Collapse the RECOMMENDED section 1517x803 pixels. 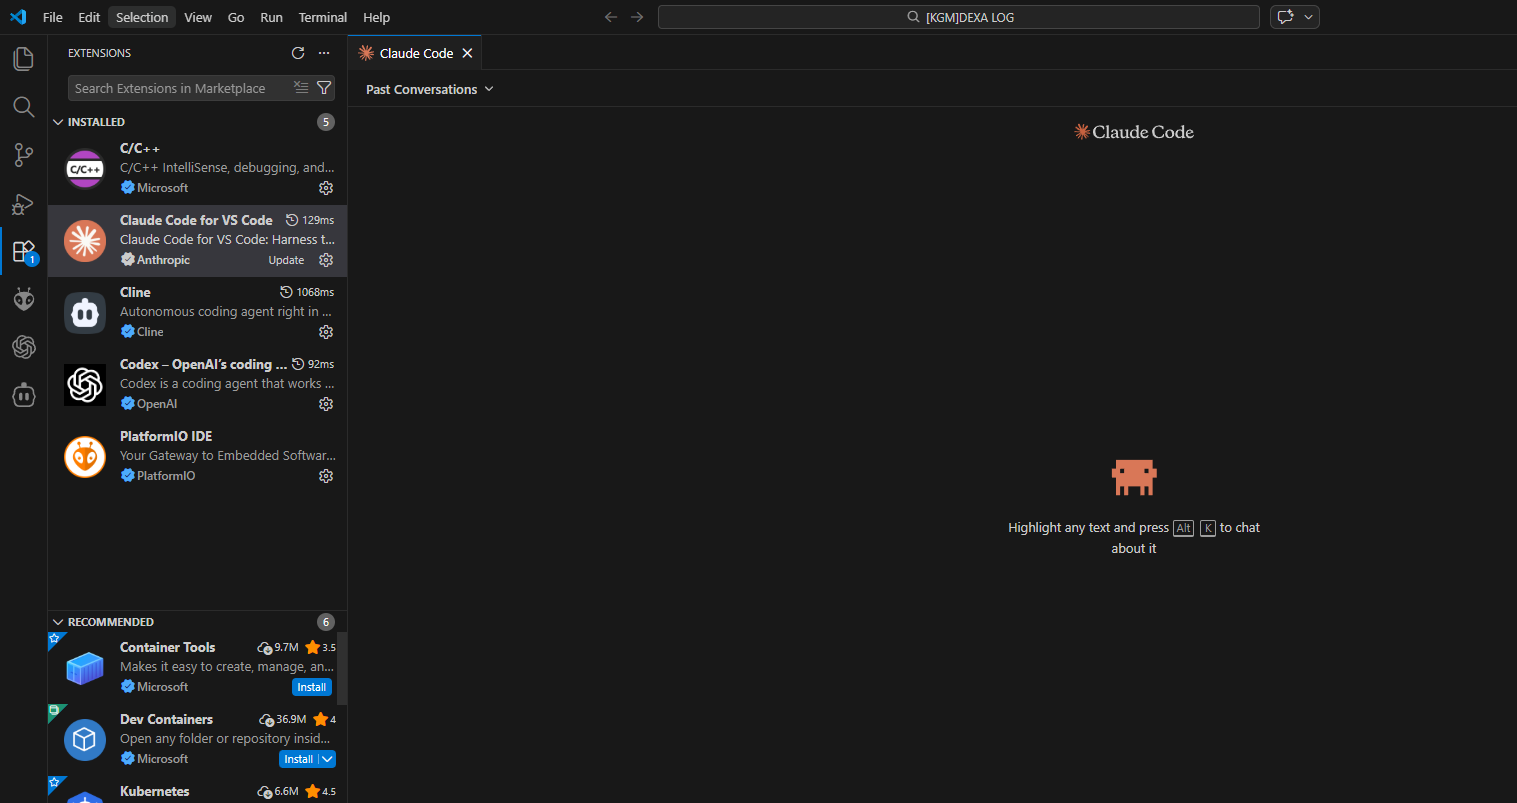click(58, 622)
